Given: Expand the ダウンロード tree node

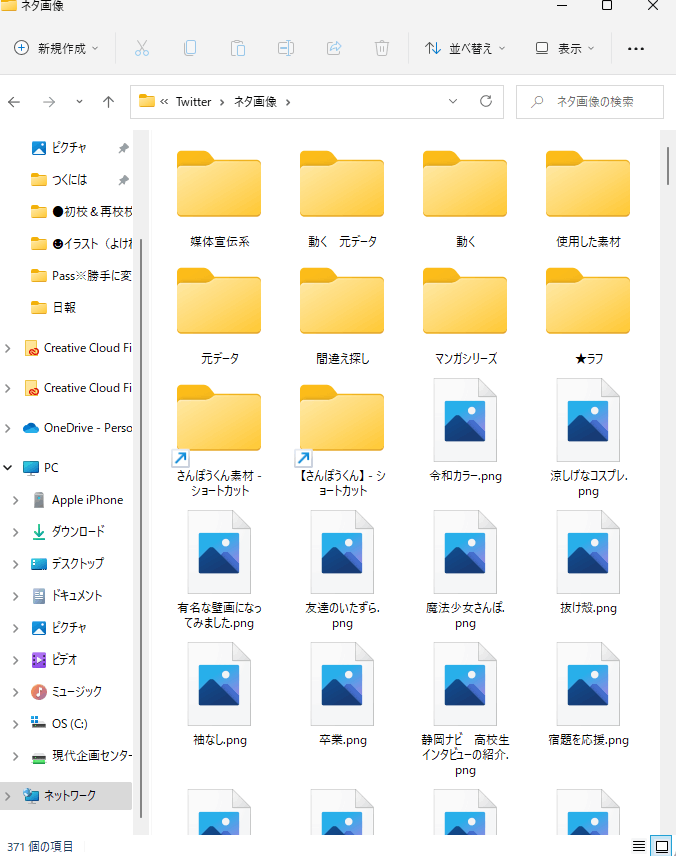Looking at the screenshot, I should pos(15,532).
